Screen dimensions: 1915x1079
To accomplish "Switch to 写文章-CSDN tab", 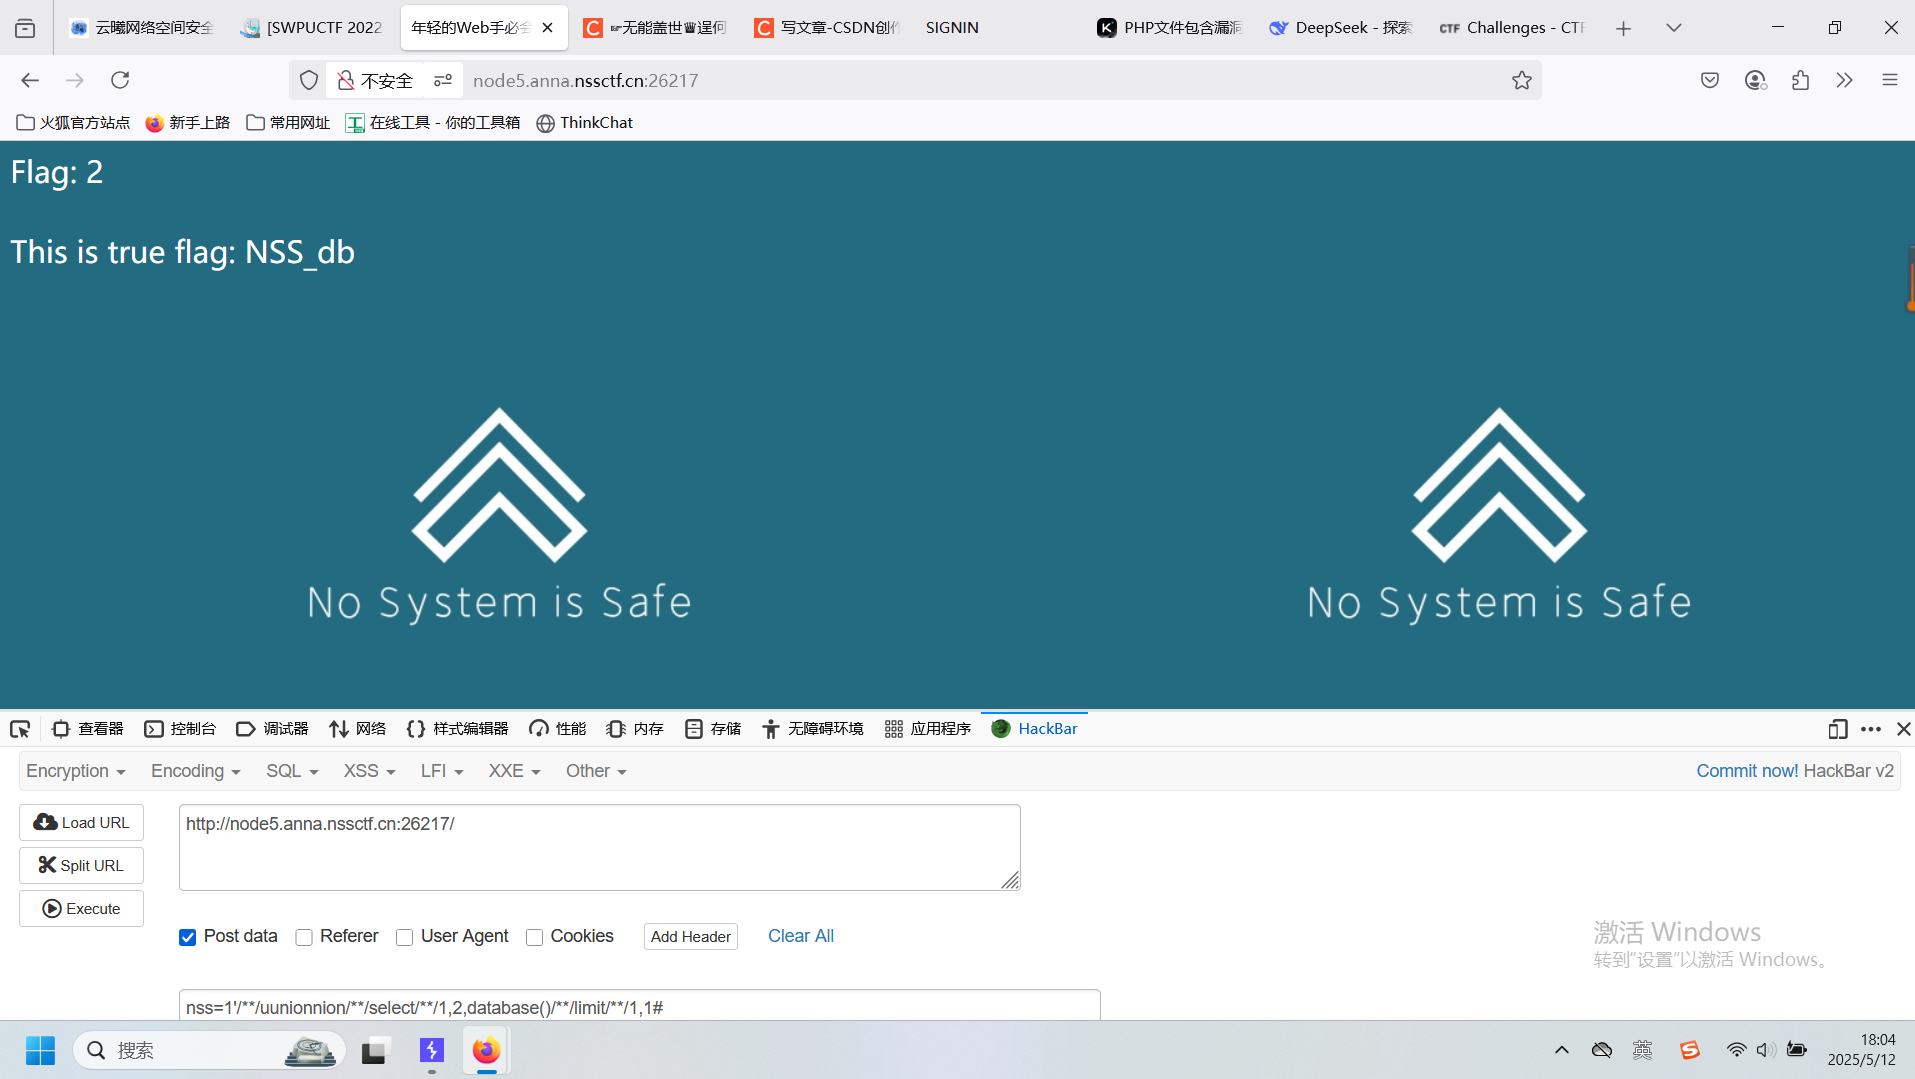I will tap(826, 28).
